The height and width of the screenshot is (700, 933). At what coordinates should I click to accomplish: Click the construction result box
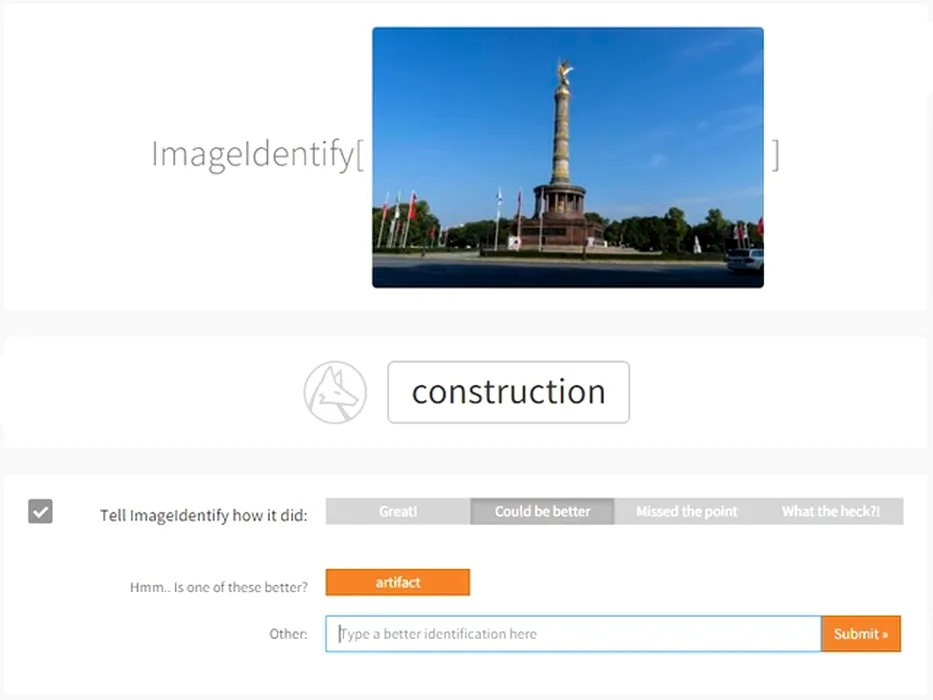pos(509,392)
